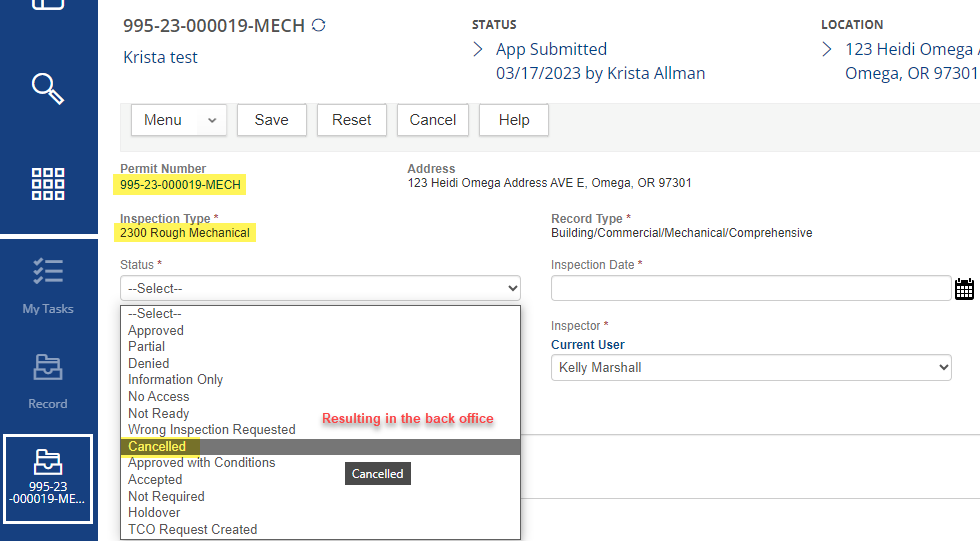Click the Save button
The width and height of the screenshot is (980, 541).
pos(271,120)
